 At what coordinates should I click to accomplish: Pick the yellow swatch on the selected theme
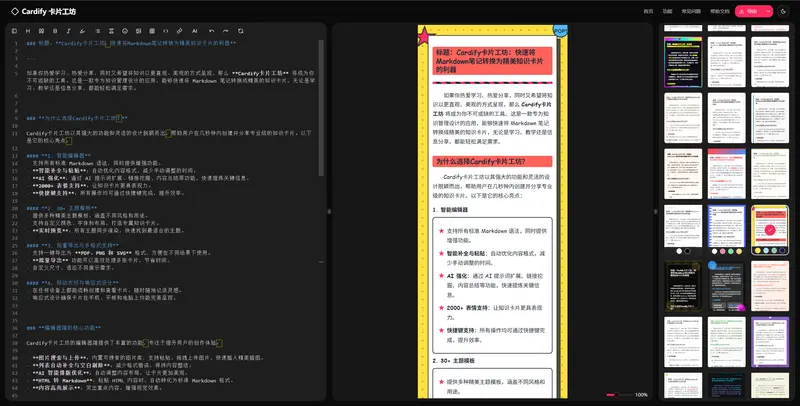758,251
